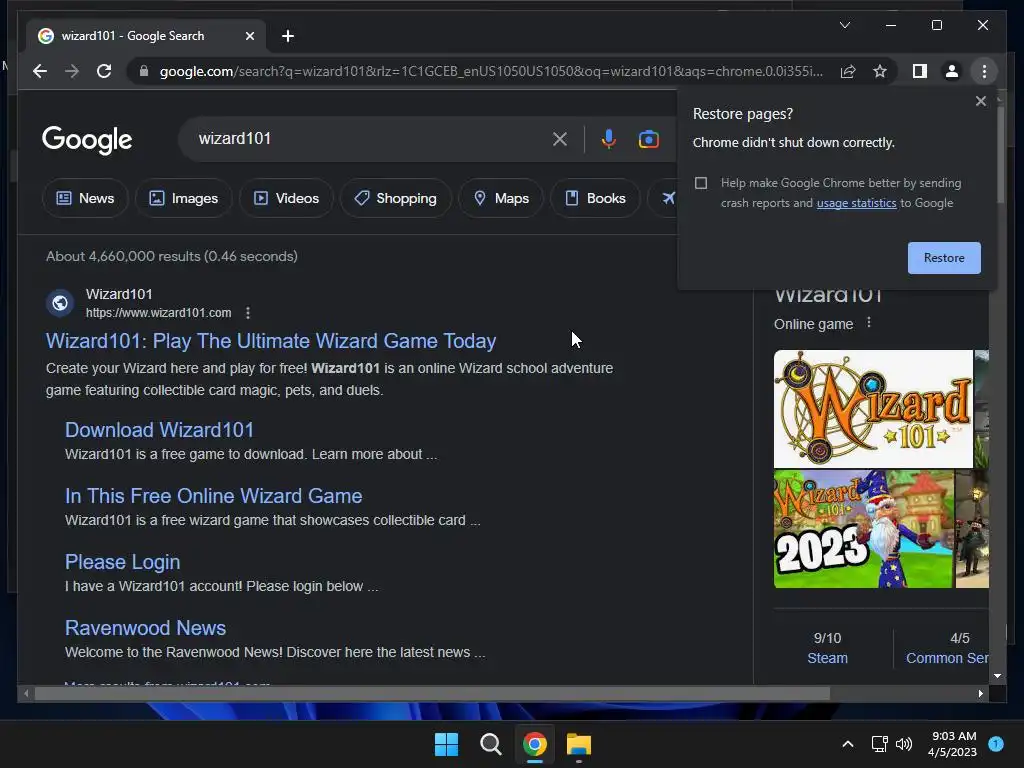Image resolution: width=1024 pixels, height=768 pixels.
Task: Open Chrome side panel icon
Action: tap(920, 71)
